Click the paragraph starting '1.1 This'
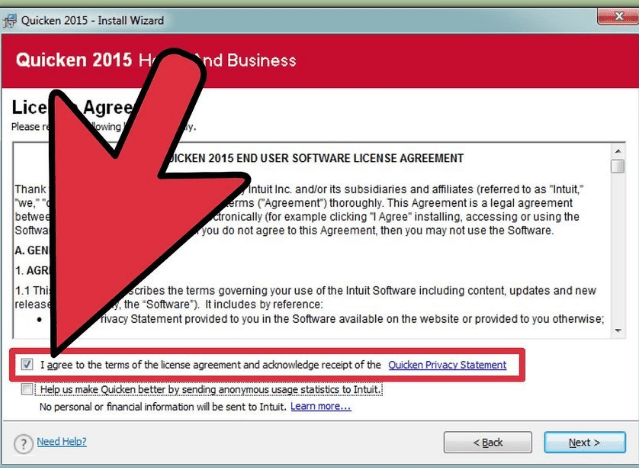The image size is (639, 468). (306, 297)
